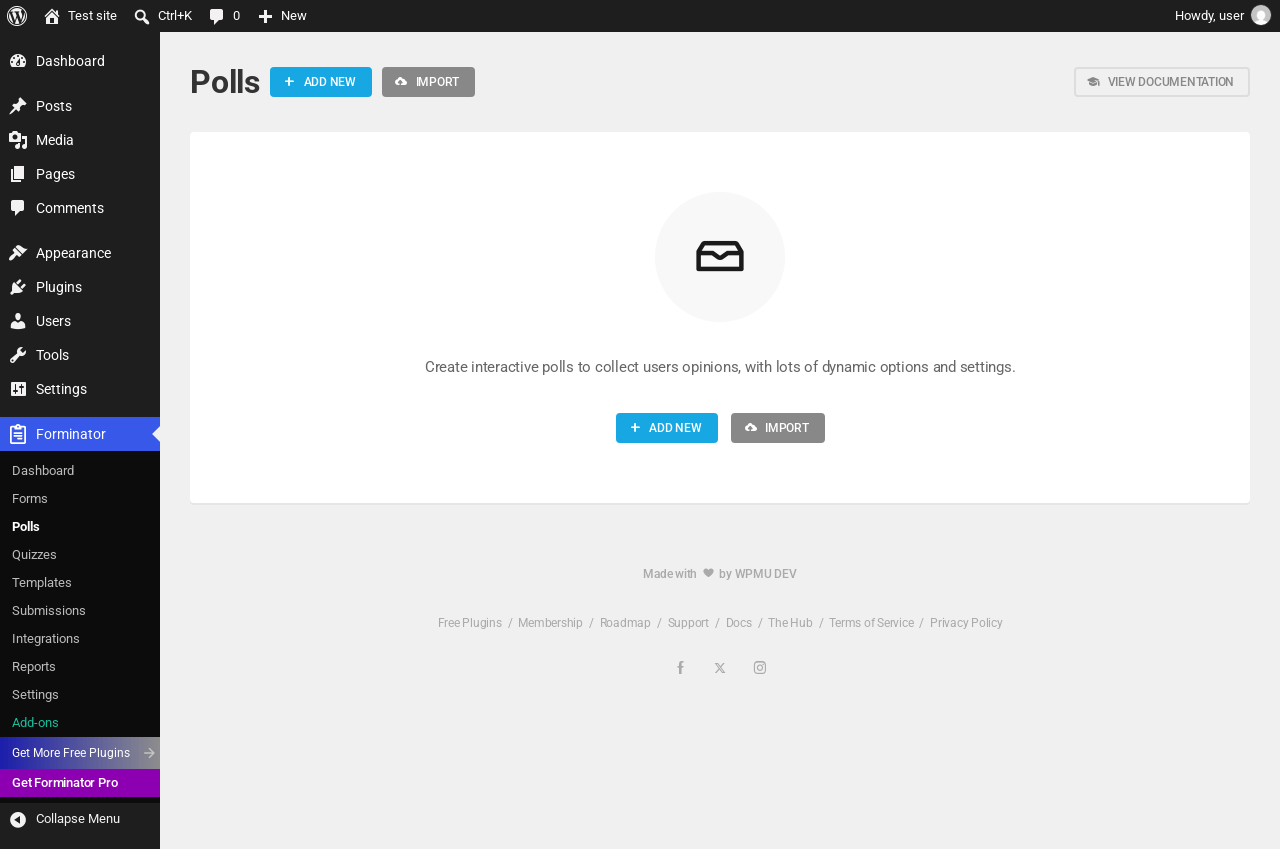This screenshot has width=1280, height=849.
Task: Select Polls submenu item
Action: [x=26, y=527]
